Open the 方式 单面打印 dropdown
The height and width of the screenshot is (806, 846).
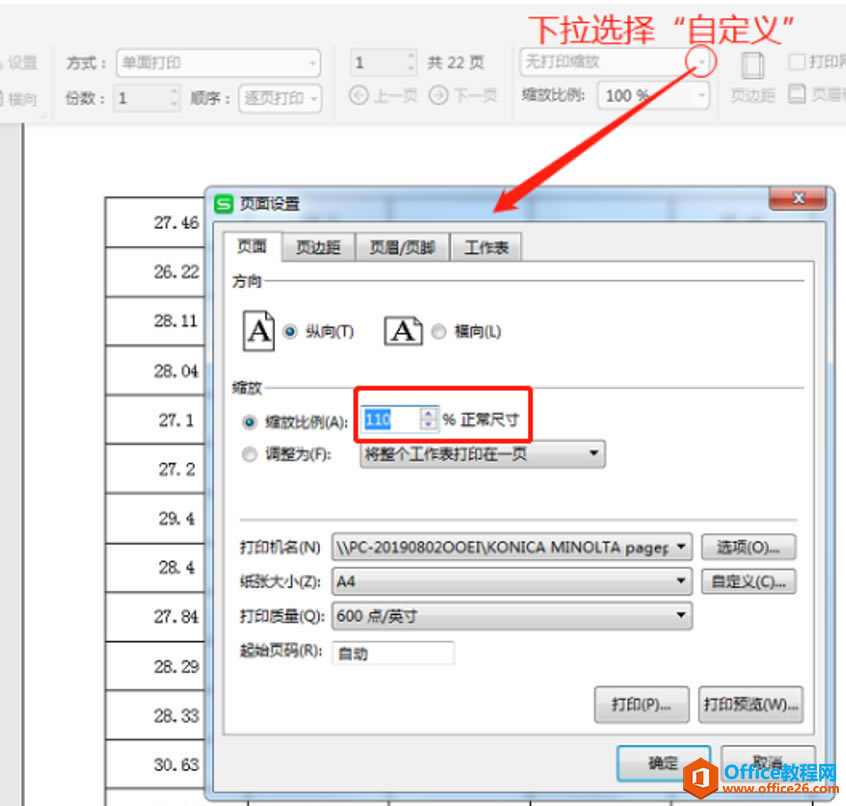[218, 63]
